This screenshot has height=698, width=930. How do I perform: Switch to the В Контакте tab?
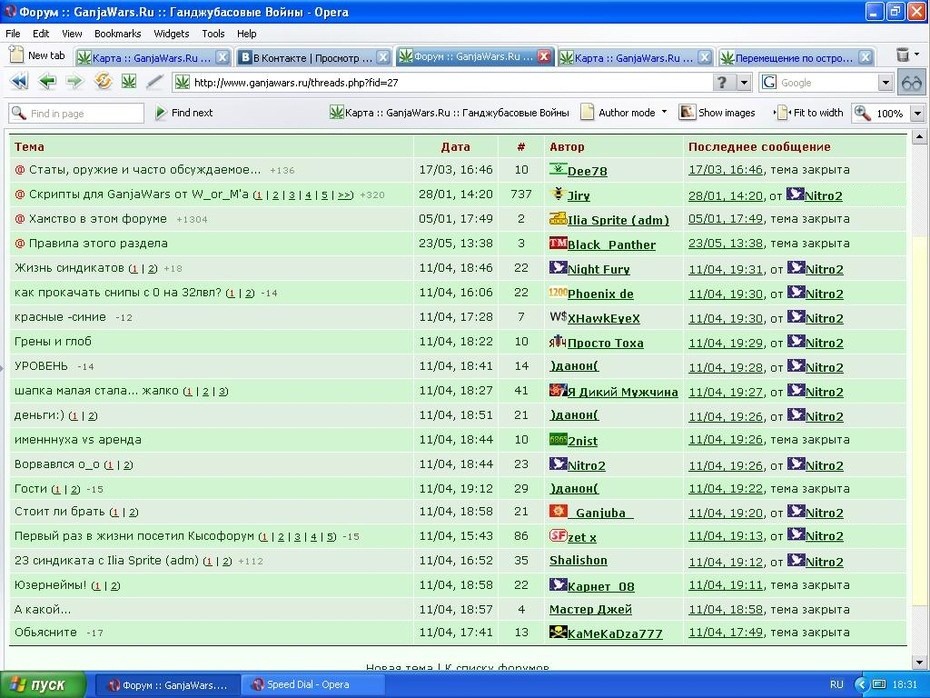click(314, 58)
